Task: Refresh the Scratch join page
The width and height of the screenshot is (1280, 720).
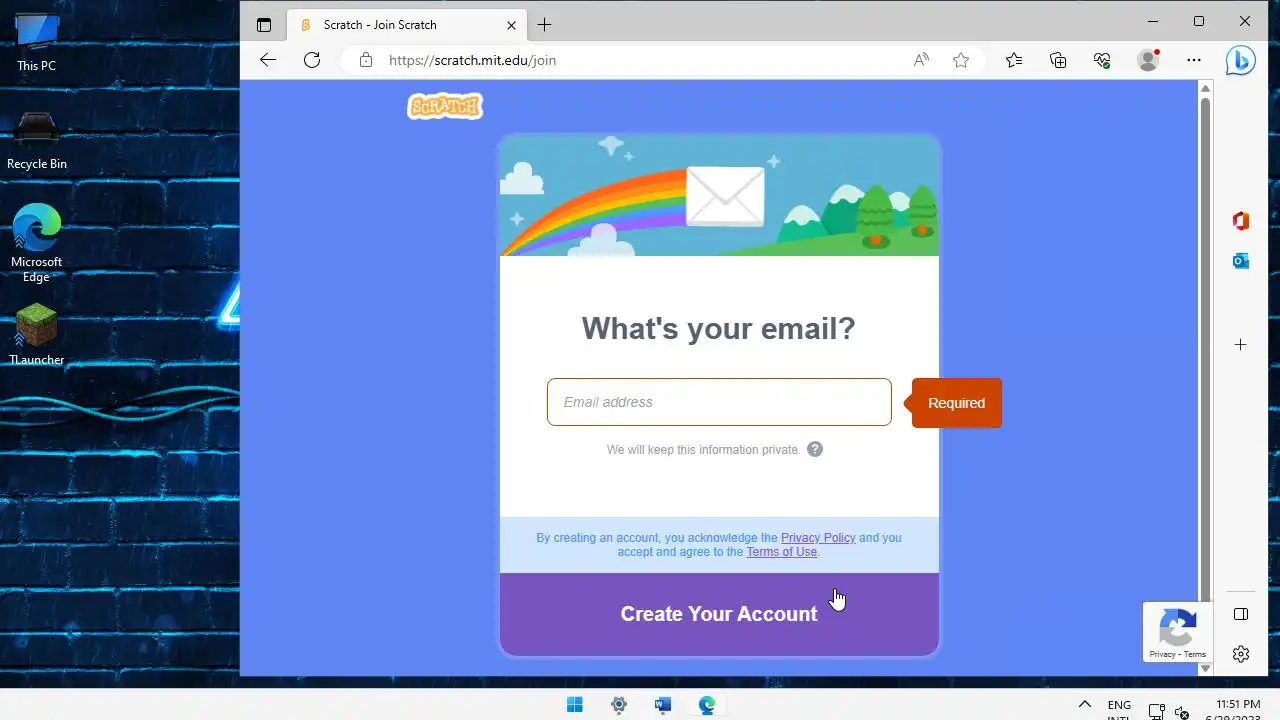Action: tap(312, 60)
